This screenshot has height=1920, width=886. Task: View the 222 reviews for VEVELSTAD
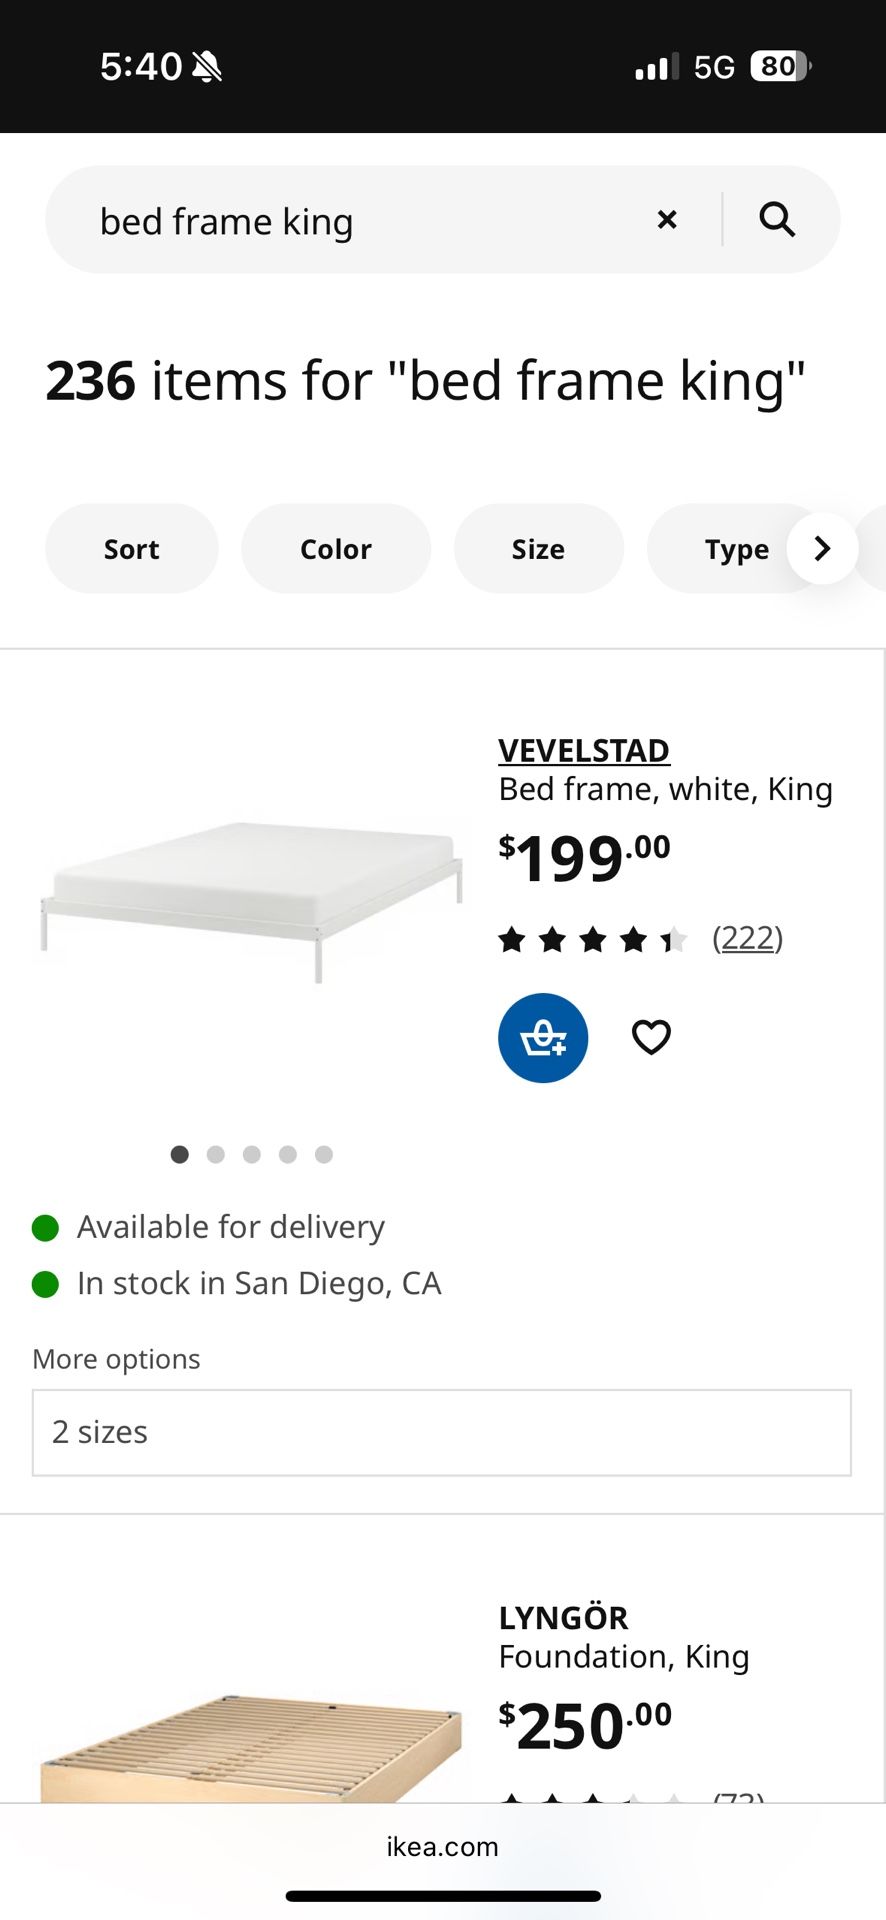click(x=747, y=939)
